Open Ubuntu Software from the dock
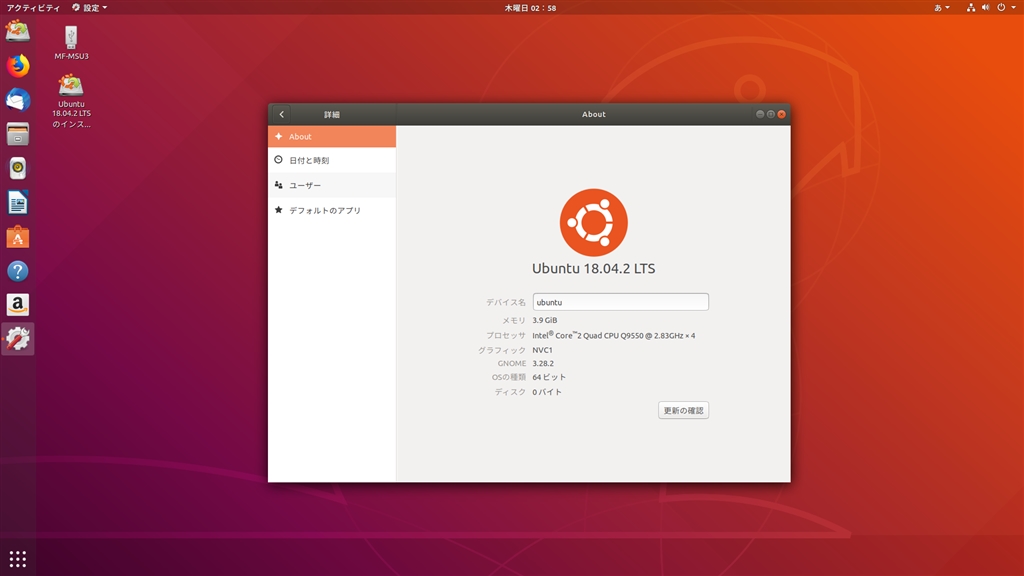The image size is (1024, 576). point(18,237)
